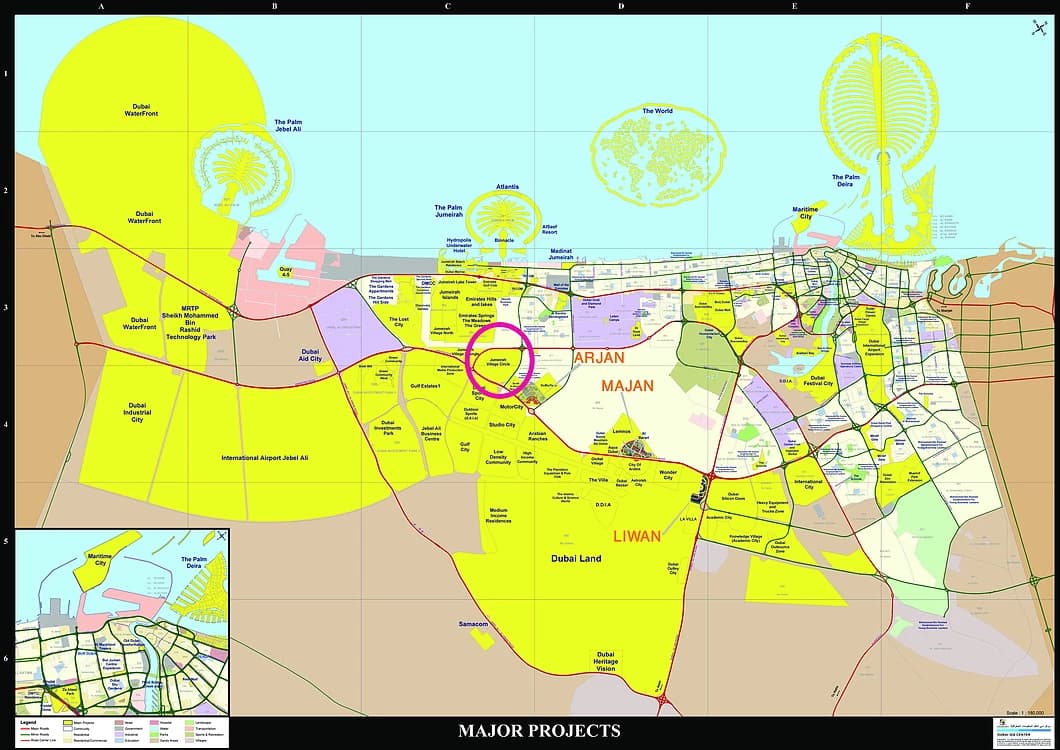Click the MAJOR PROJECTS title text
1060x750 pixels.
coord(538,731)
